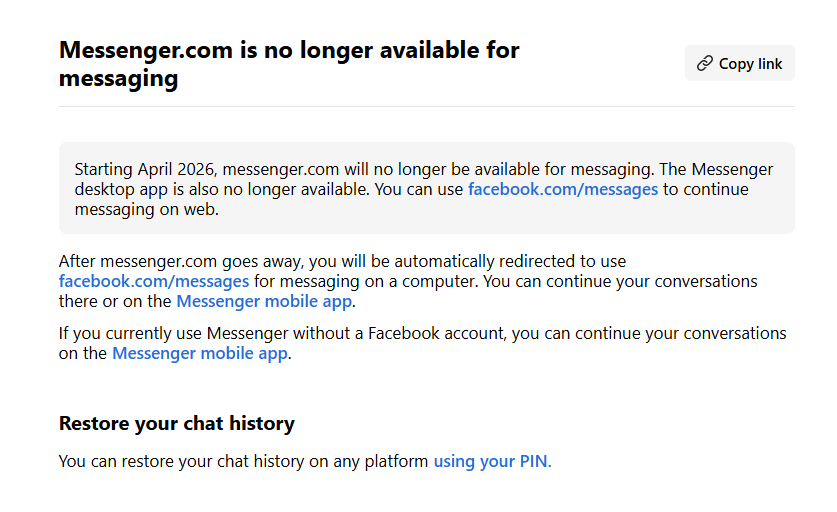Click the "Restore your chat history" heading

(176, 423)
